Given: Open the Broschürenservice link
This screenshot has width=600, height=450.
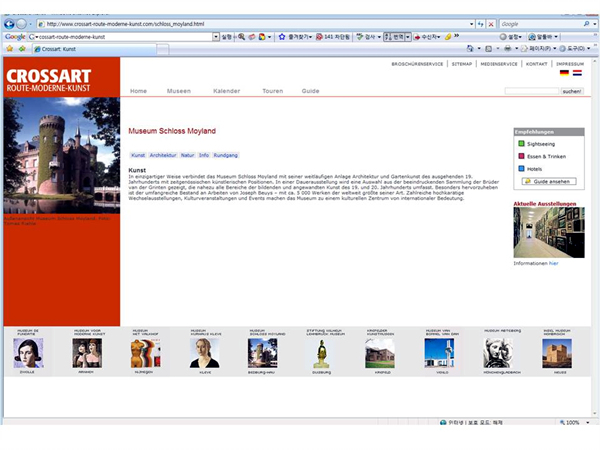Looking at the screenshot, I should tap(417, 64).
